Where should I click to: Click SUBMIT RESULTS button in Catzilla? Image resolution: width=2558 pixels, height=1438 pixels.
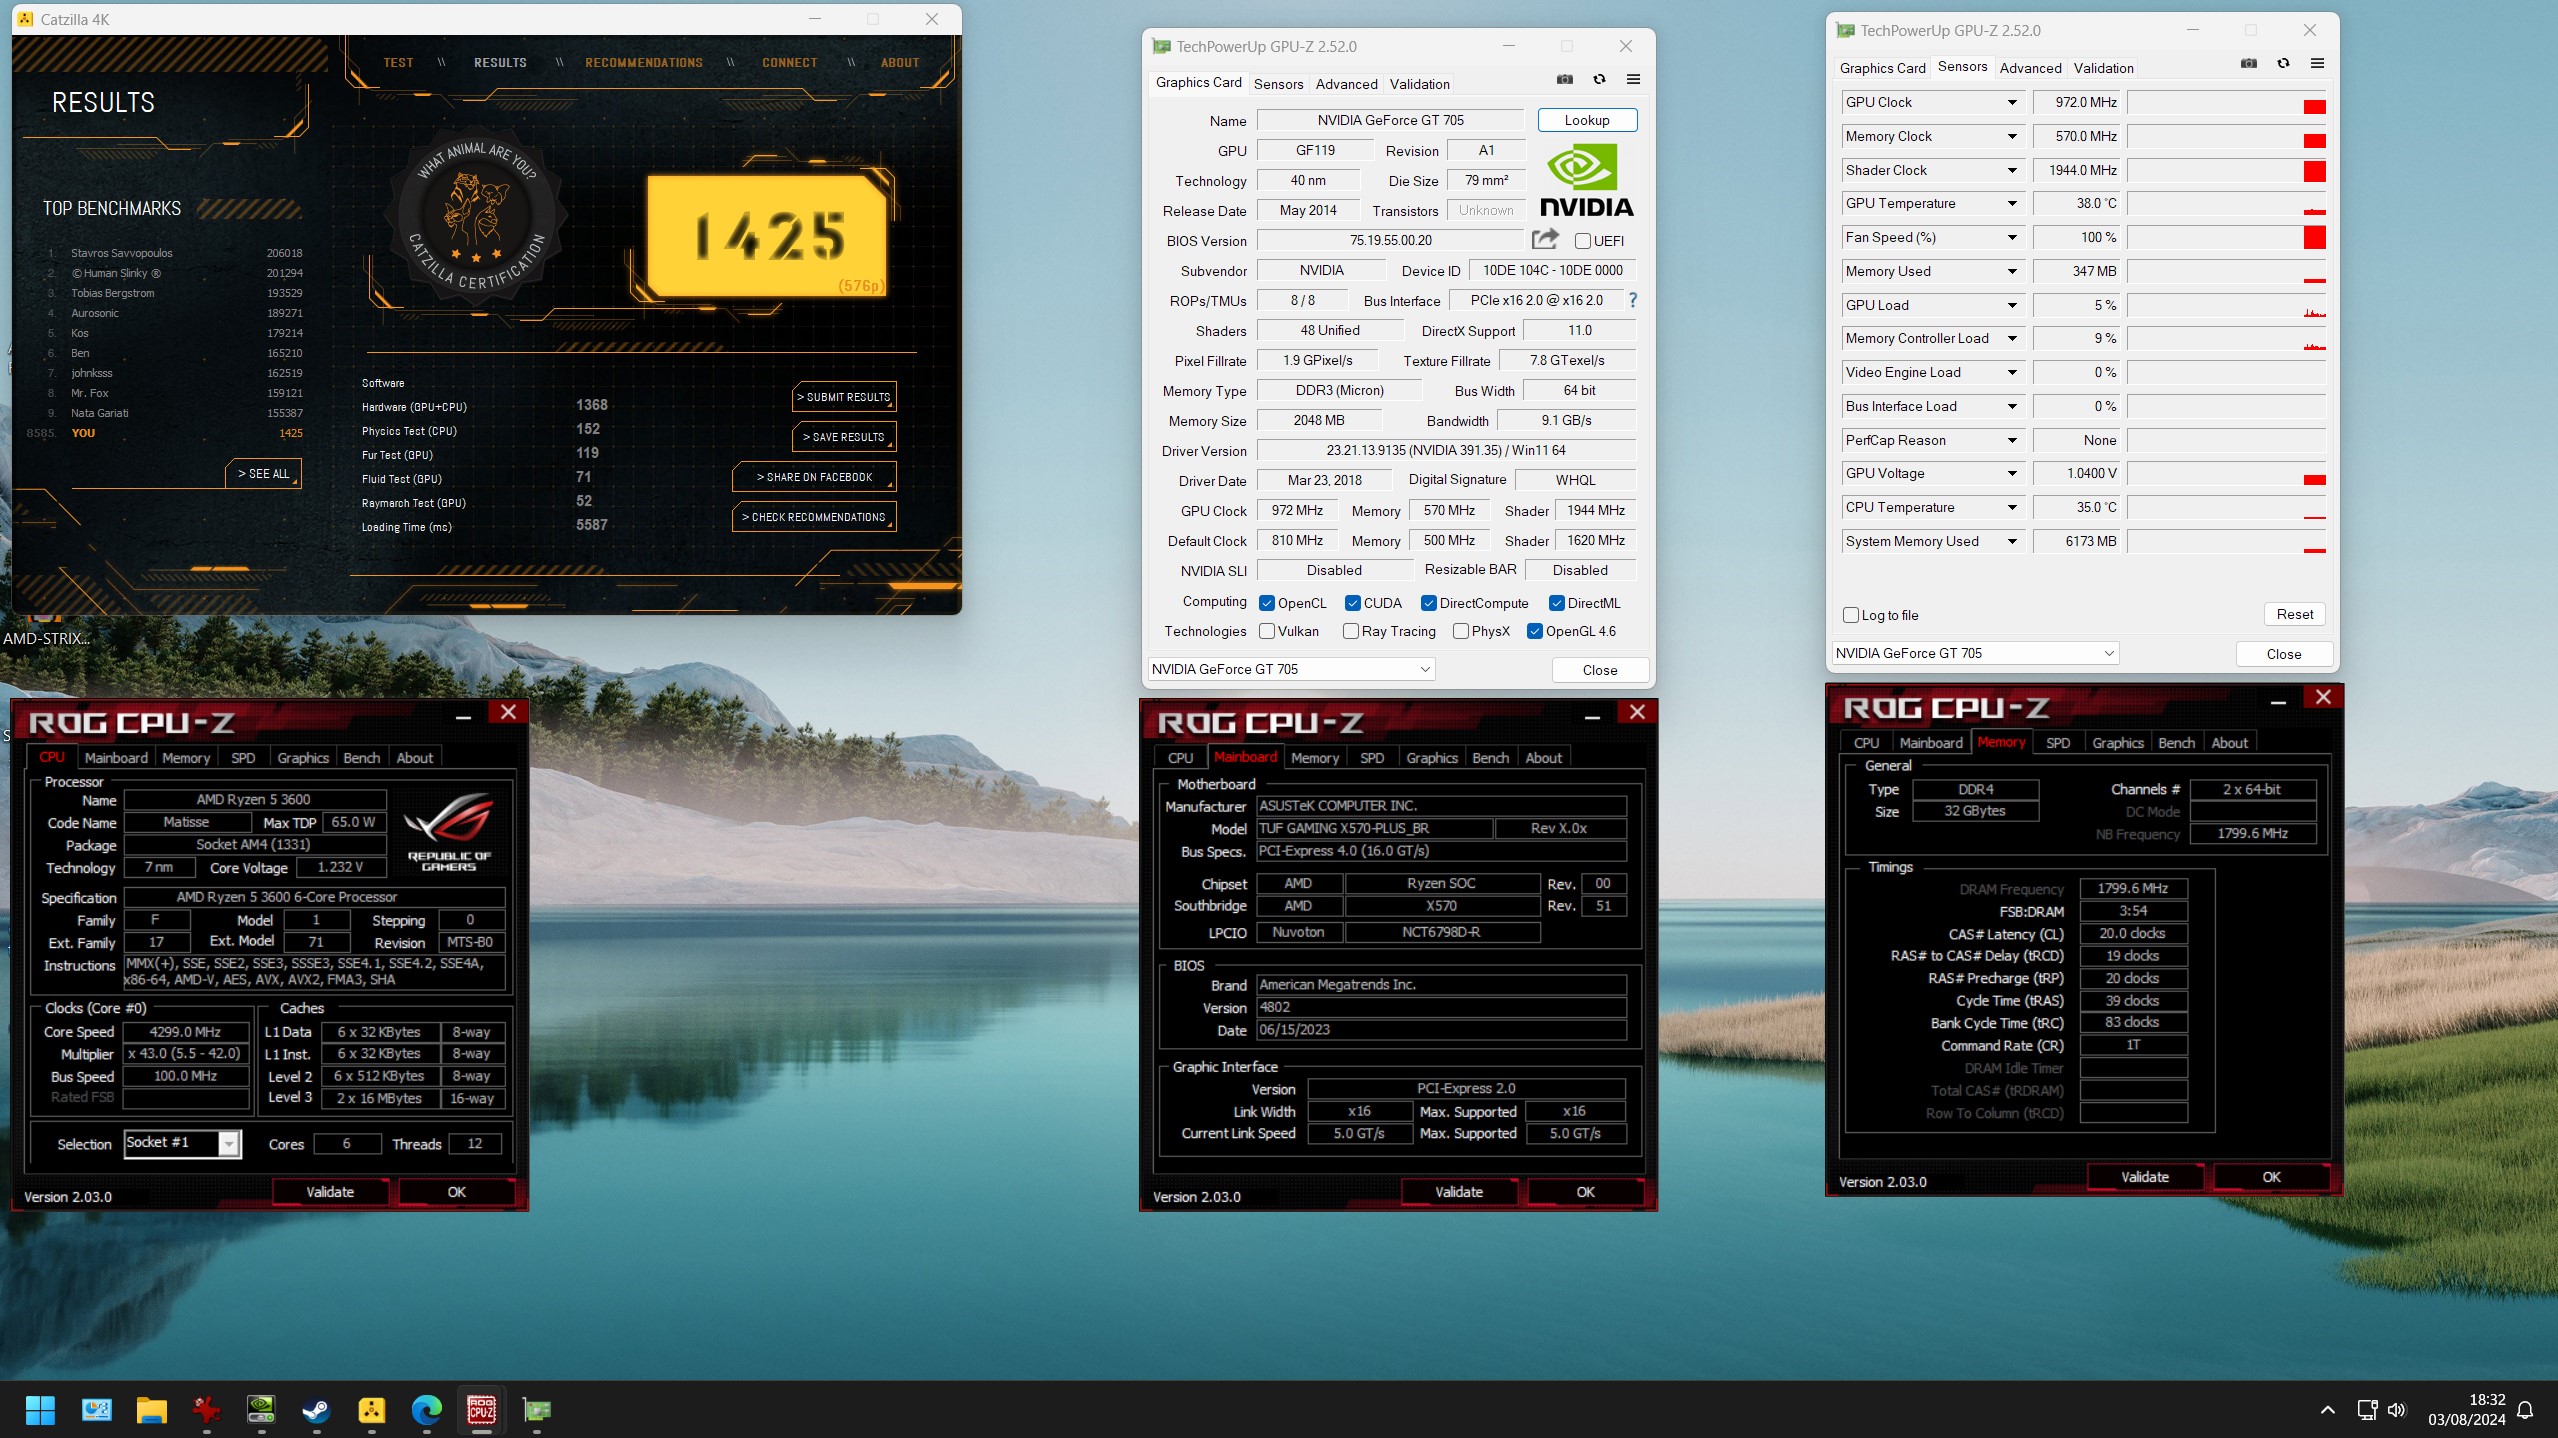tap(845, 397)
